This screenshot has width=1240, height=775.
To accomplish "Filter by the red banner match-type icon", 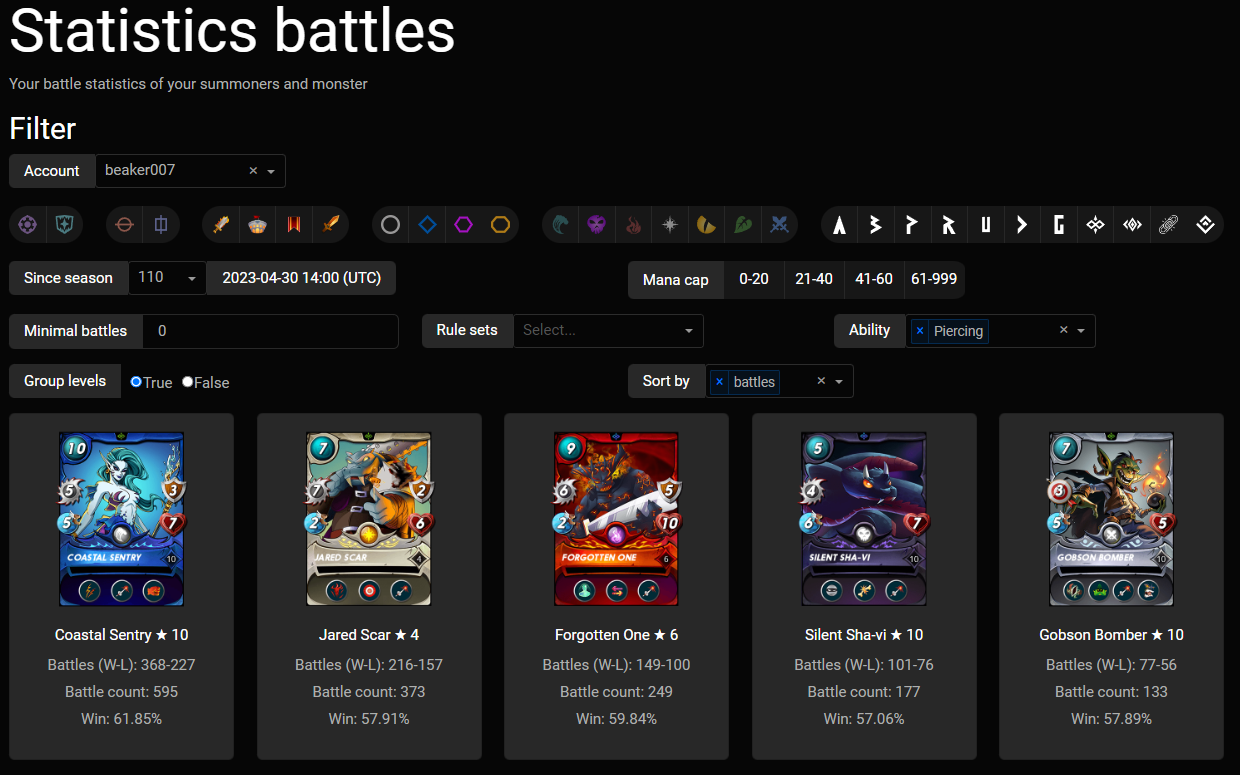I will point(294,225).
